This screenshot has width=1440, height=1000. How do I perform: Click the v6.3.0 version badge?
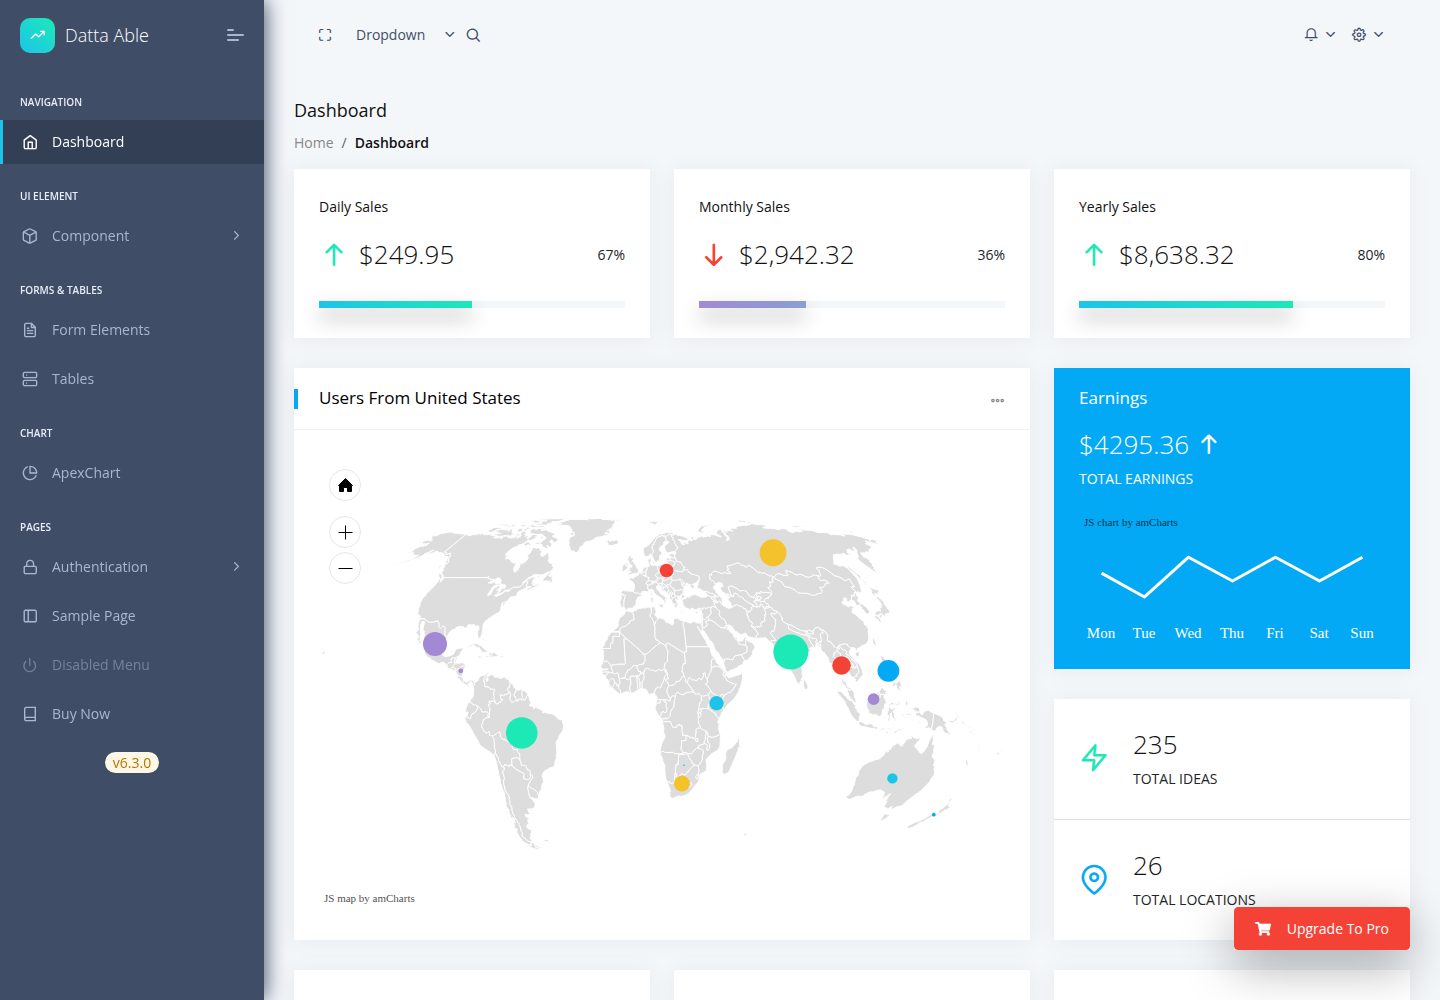[132, 763]
